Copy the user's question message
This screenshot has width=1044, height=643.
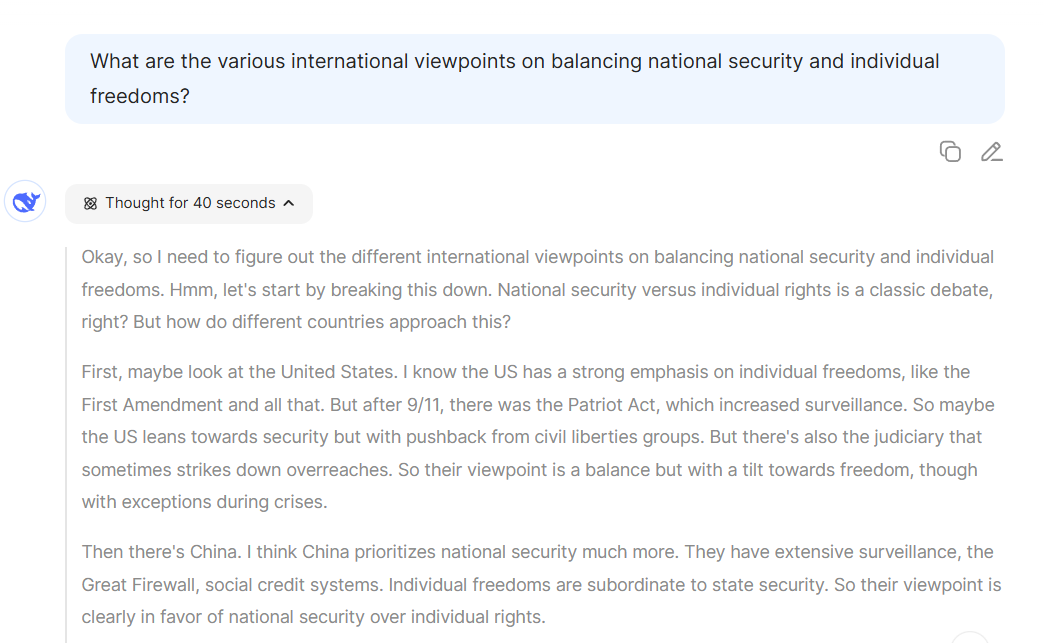(950, 152)
